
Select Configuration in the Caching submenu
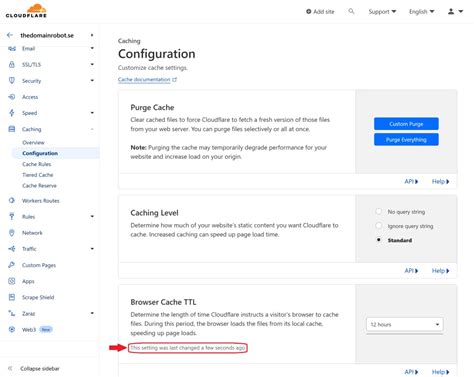40,153
